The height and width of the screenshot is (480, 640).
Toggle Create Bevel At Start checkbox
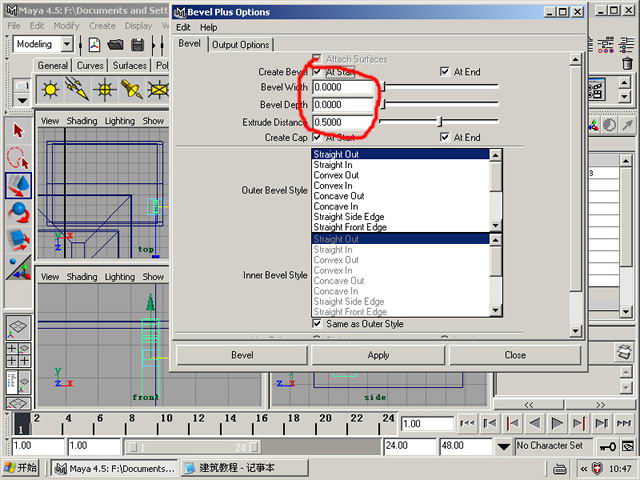[317, 72]
